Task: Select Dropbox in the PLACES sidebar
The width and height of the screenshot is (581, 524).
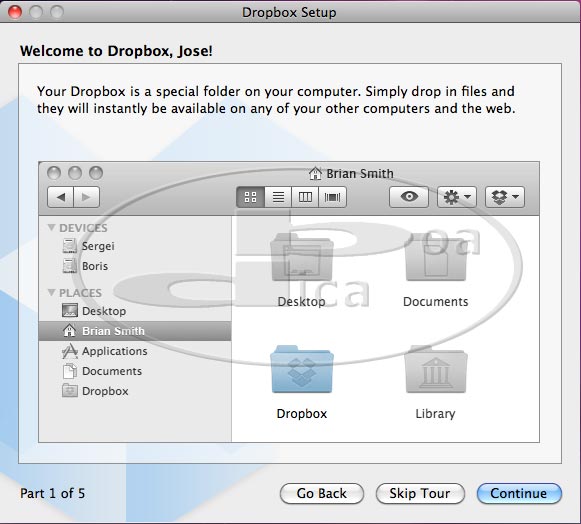Action: point(95,391)
